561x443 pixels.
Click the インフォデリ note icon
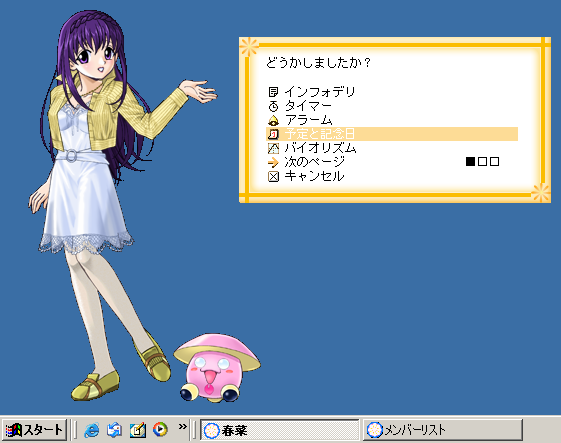273,92
